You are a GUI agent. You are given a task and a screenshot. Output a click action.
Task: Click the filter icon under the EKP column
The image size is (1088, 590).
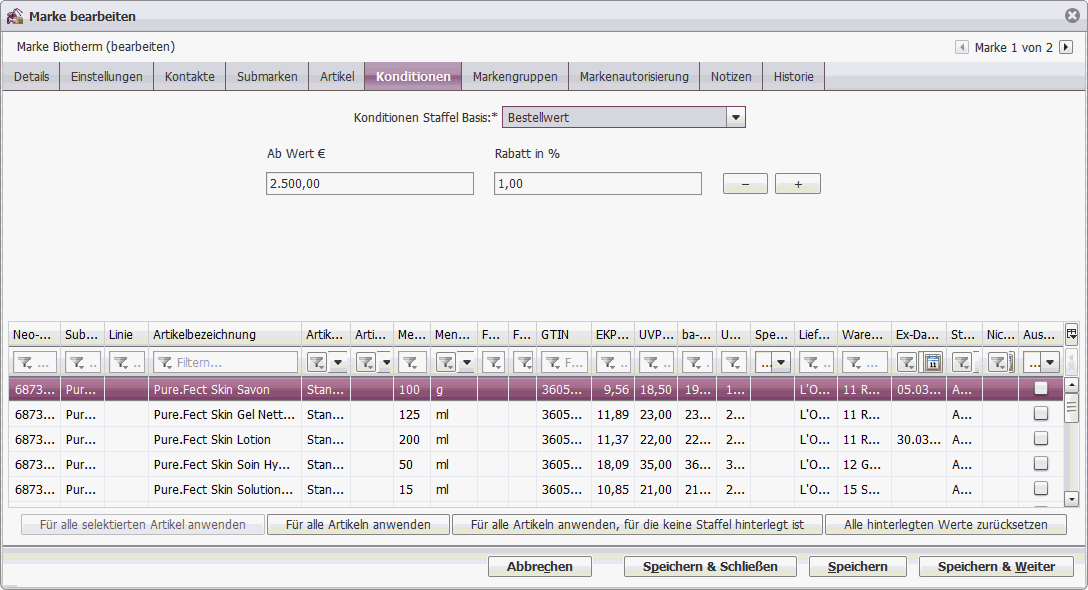pos(607,362)
